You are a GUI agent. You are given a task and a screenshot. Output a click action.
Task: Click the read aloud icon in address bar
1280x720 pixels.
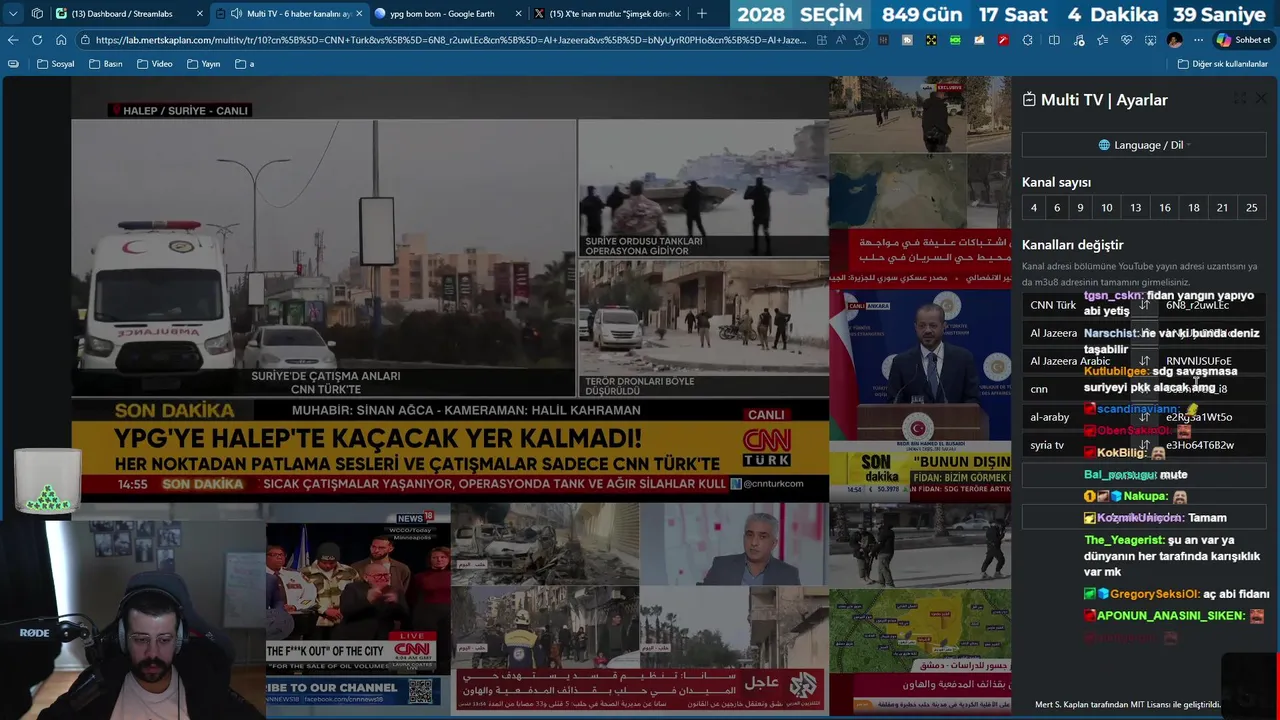(x=840, y=40)
